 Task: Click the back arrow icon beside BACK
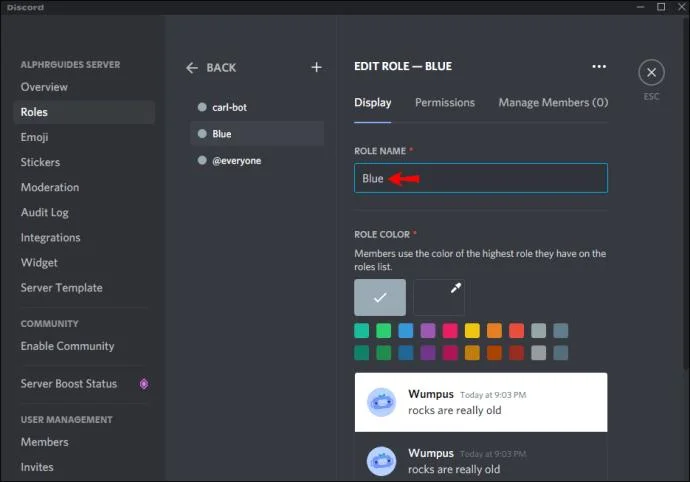tap(192, 68)
